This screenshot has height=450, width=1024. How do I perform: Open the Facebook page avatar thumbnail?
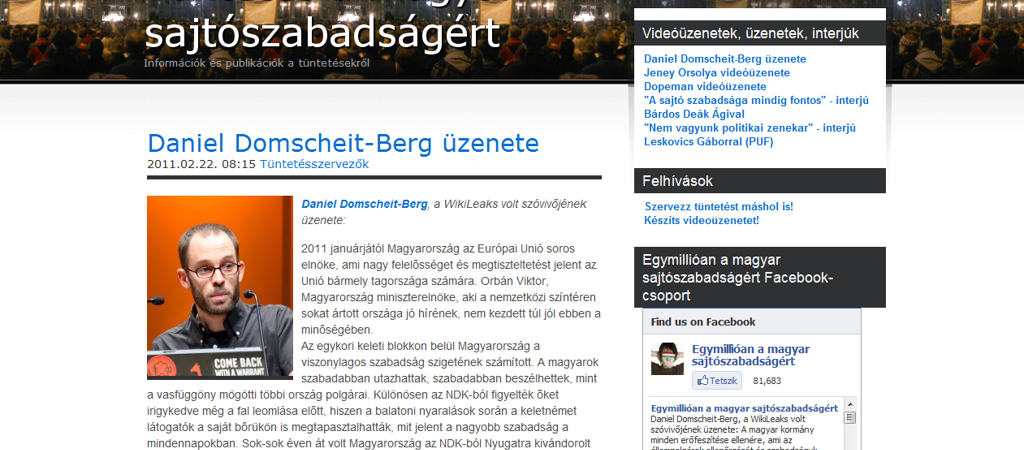[x=667, y=359]
